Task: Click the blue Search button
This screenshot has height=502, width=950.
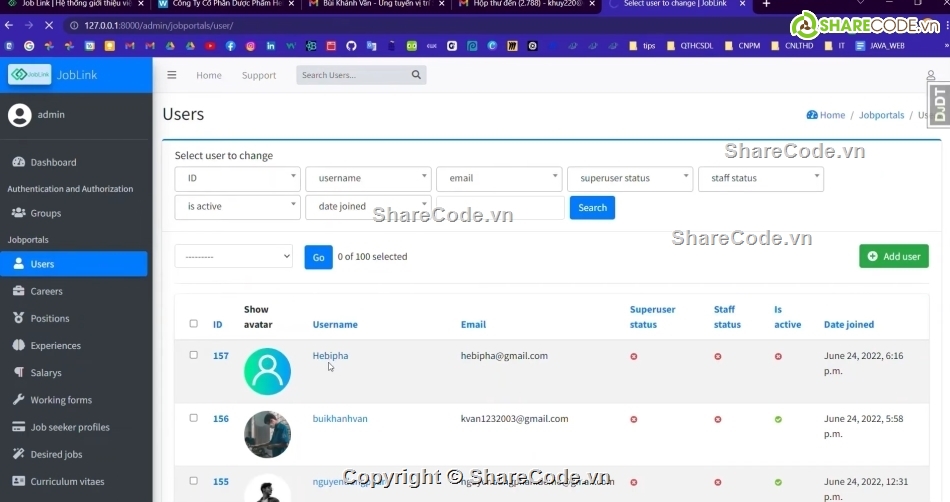Action: [x=592, y=208]
